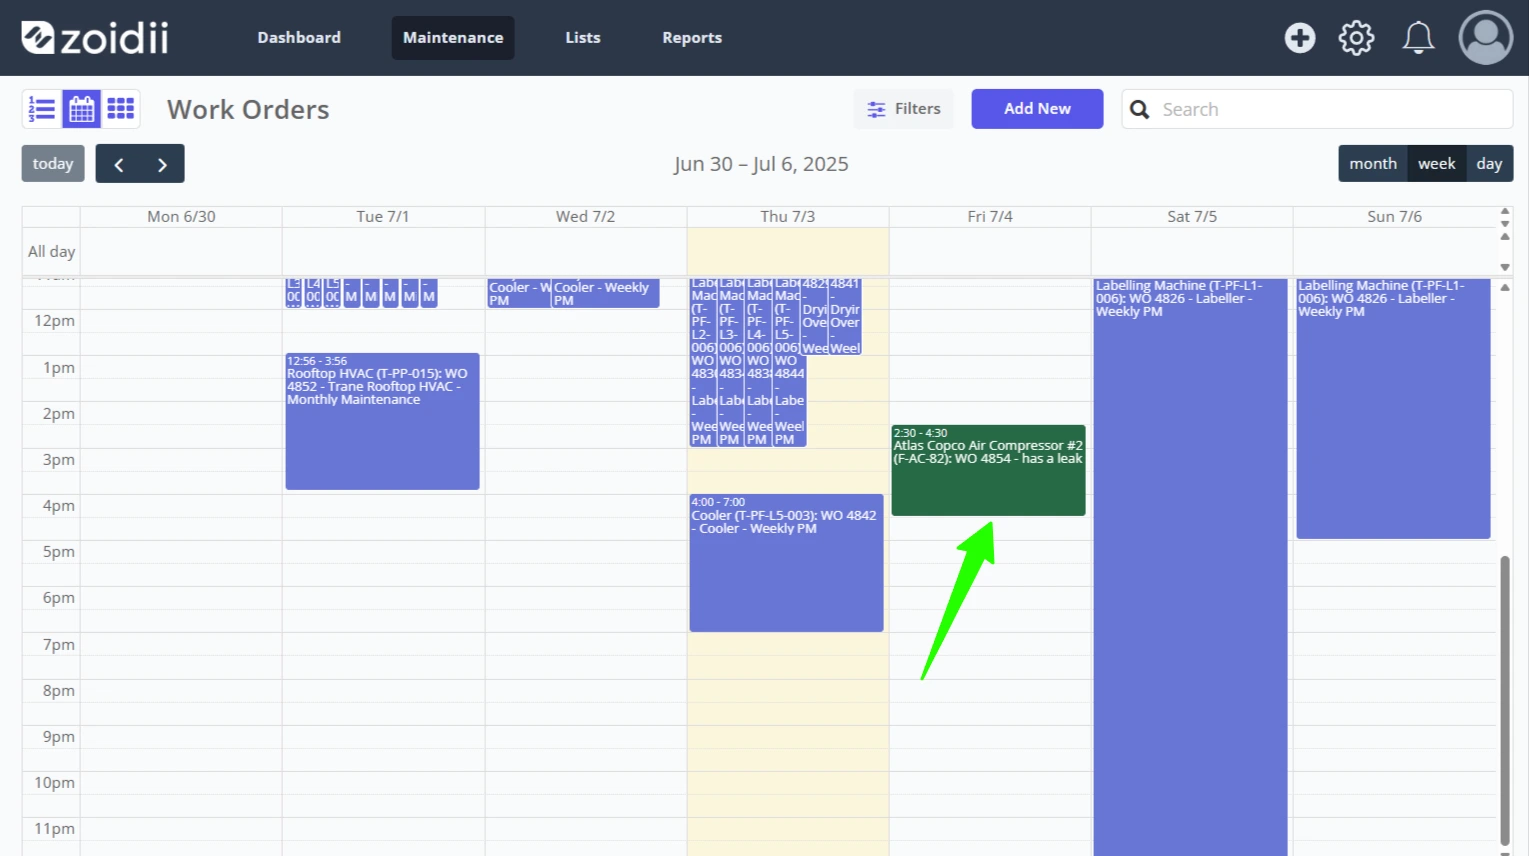Open Wednesday right-hand Cooler Weekly PM event
Screen dimensions: 1529x856
point(606,293)
